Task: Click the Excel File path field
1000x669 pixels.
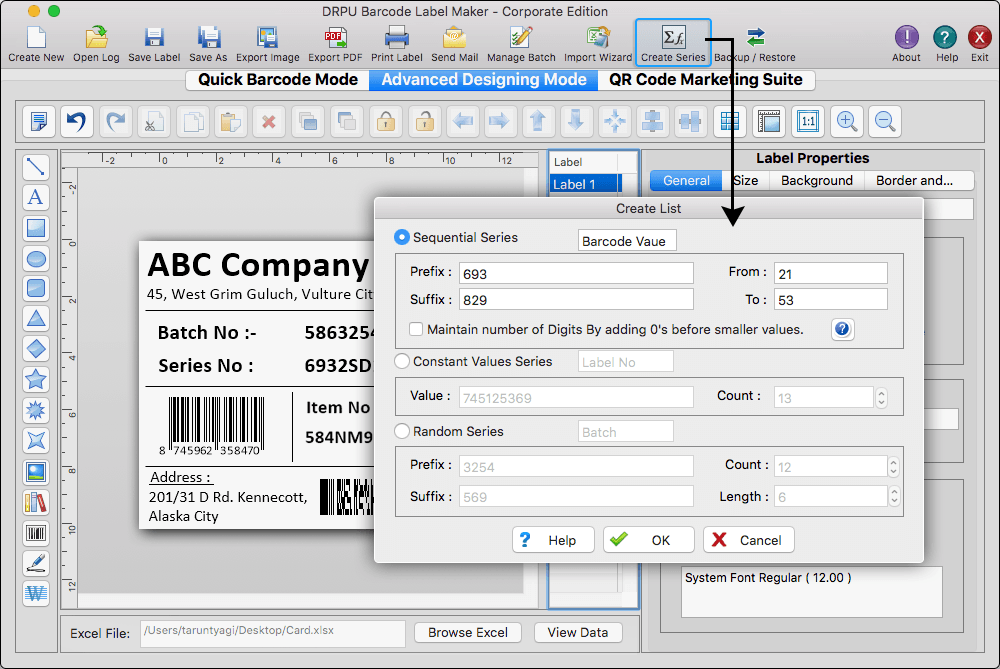Action: (272, 633)
